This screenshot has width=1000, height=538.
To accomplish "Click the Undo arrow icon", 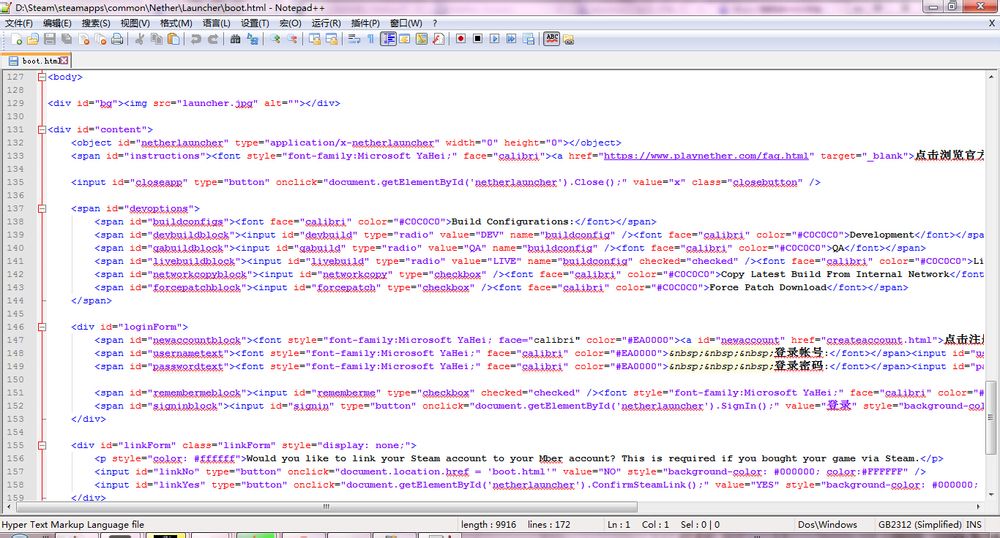I will [x=196, y=40].
